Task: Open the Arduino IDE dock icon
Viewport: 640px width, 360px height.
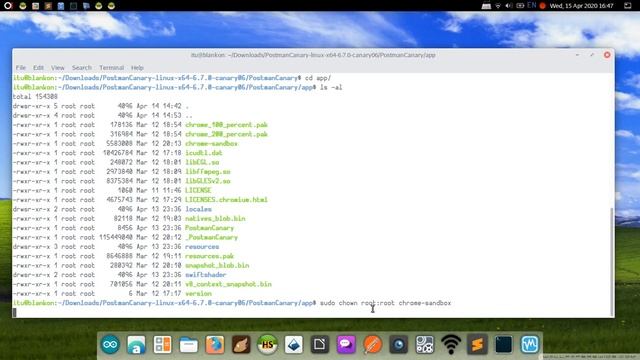Action: (110, 344)
